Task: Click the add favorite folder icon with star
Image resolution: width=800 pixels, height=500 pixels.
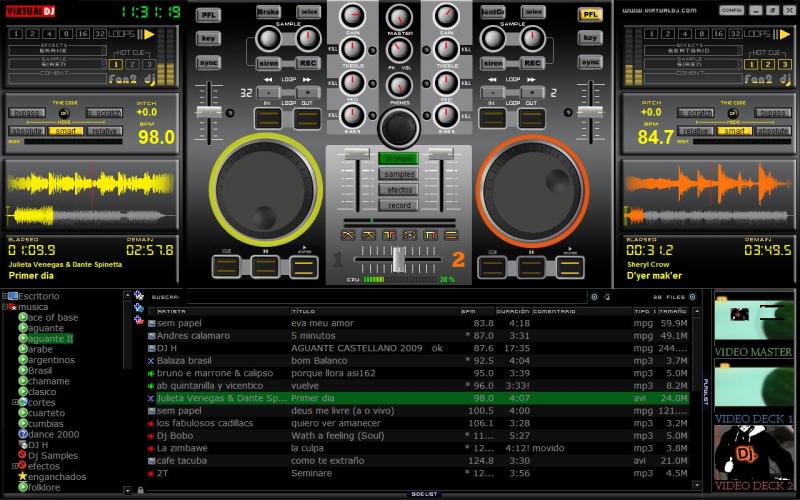Action: pos(139,295)
